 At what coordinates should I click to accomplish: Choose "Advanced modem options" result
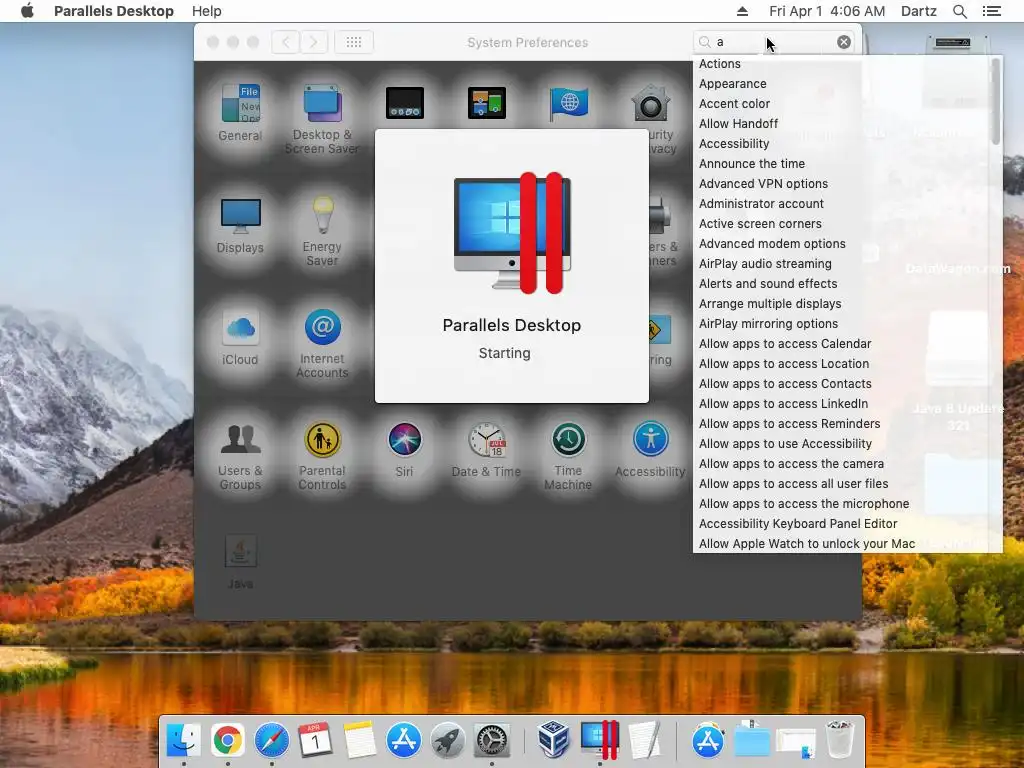(x=772, y=244)
